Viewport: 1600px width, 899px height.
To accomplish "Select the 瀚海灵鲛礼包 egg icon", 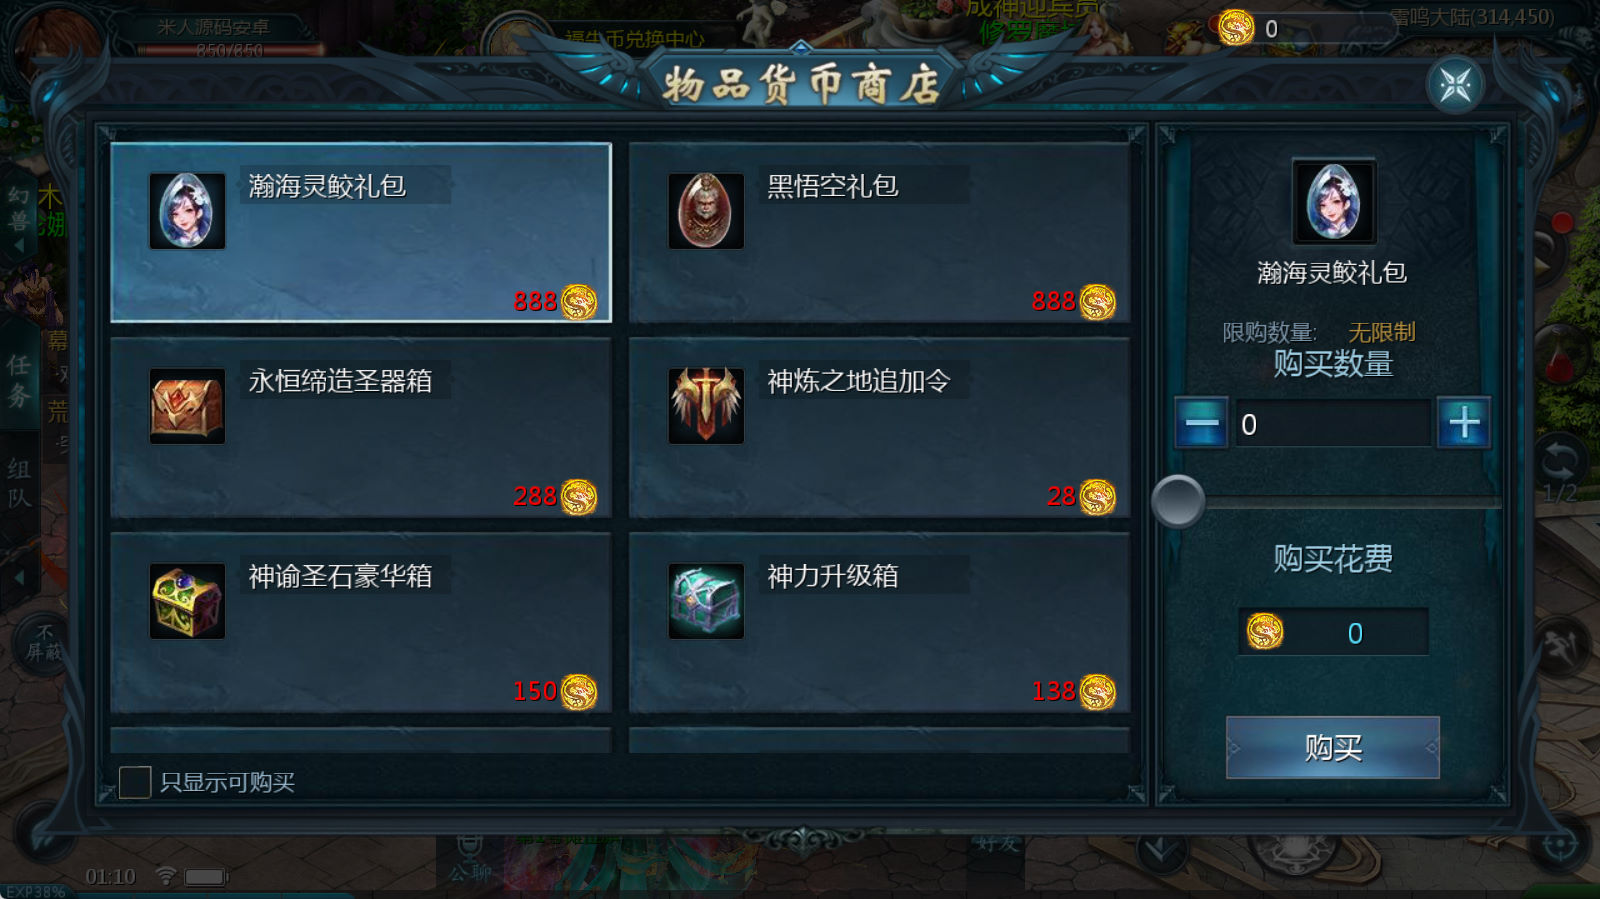I will point(187,211).
